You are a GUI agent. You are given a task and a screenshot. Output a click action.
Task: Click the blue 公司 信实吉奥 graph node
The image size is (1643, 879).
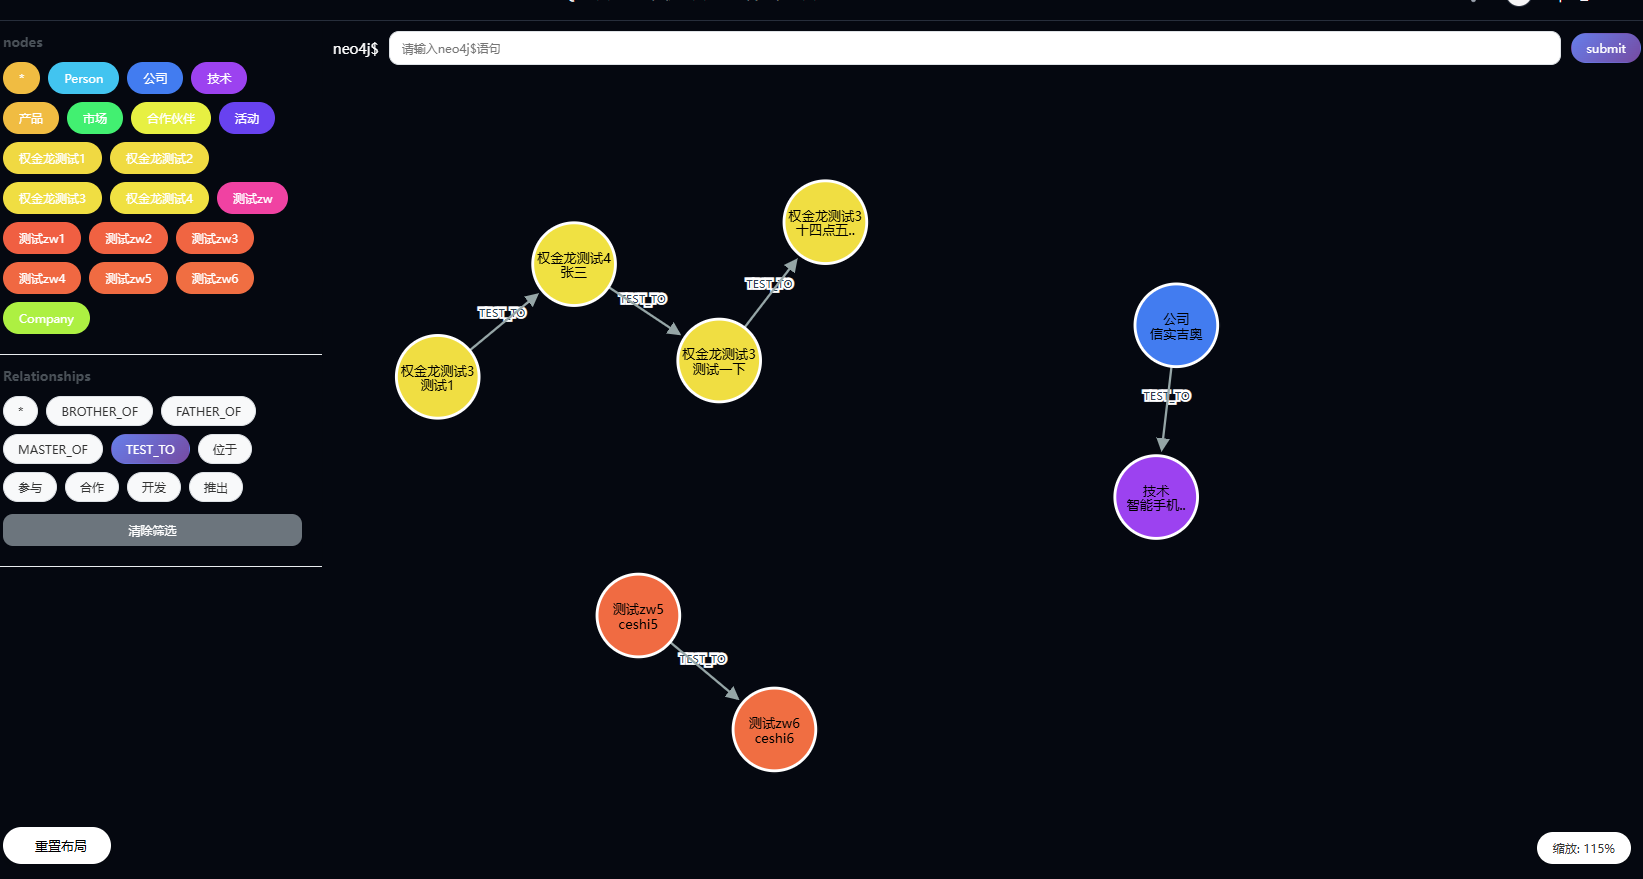pyautogui.click(x=1176, y=326)
